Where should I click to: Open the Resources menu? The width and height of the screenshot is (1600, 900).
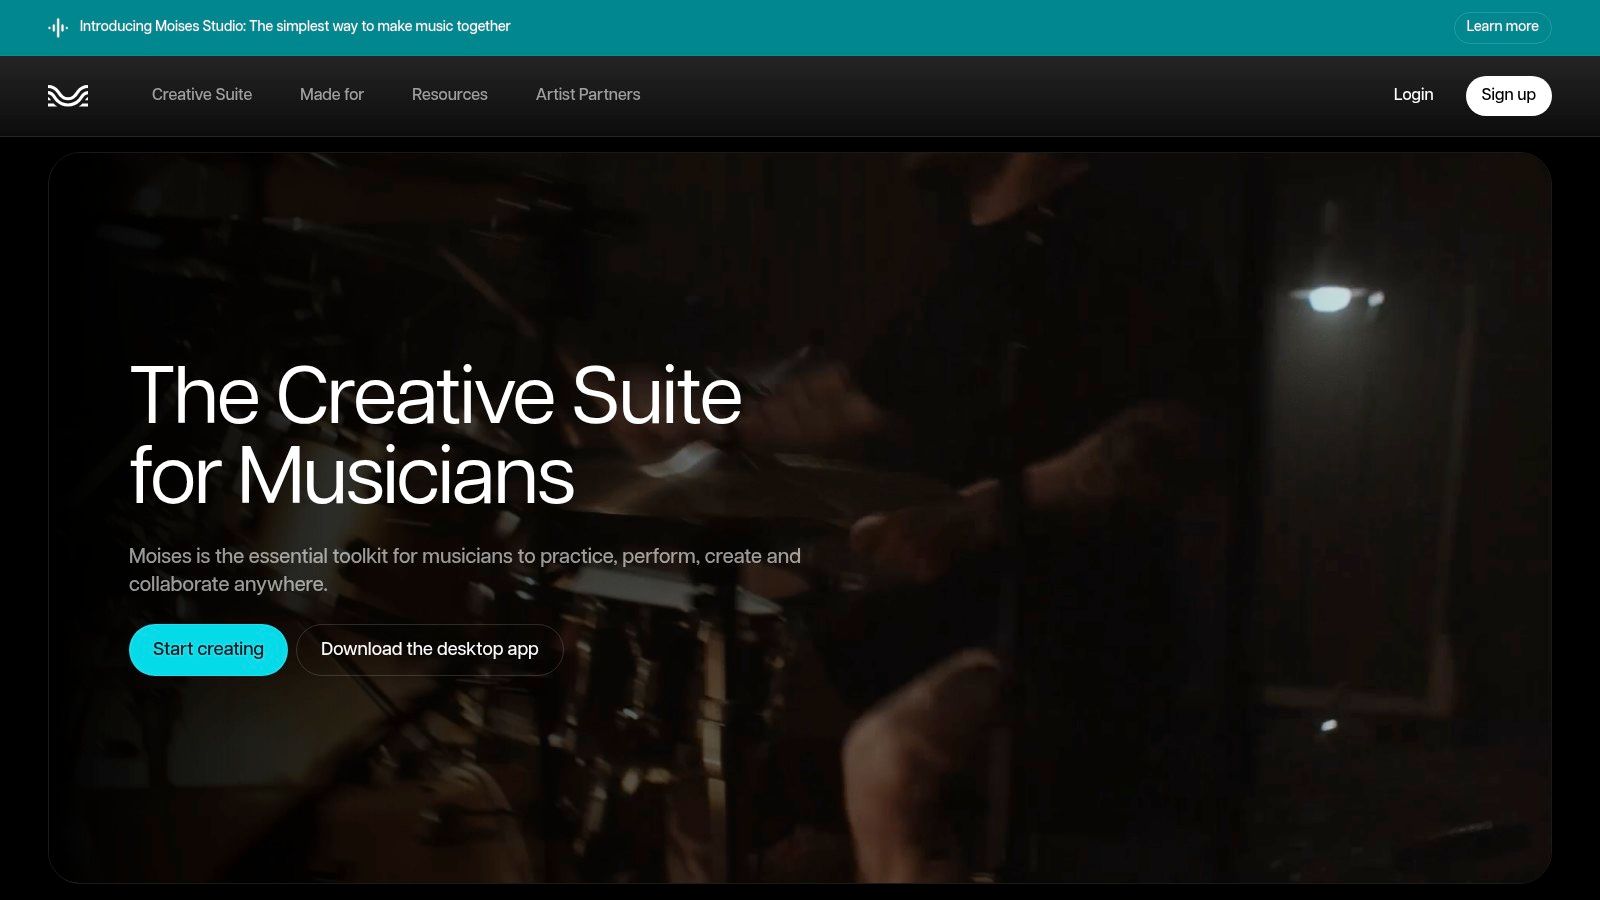click(x=450, y=95)
